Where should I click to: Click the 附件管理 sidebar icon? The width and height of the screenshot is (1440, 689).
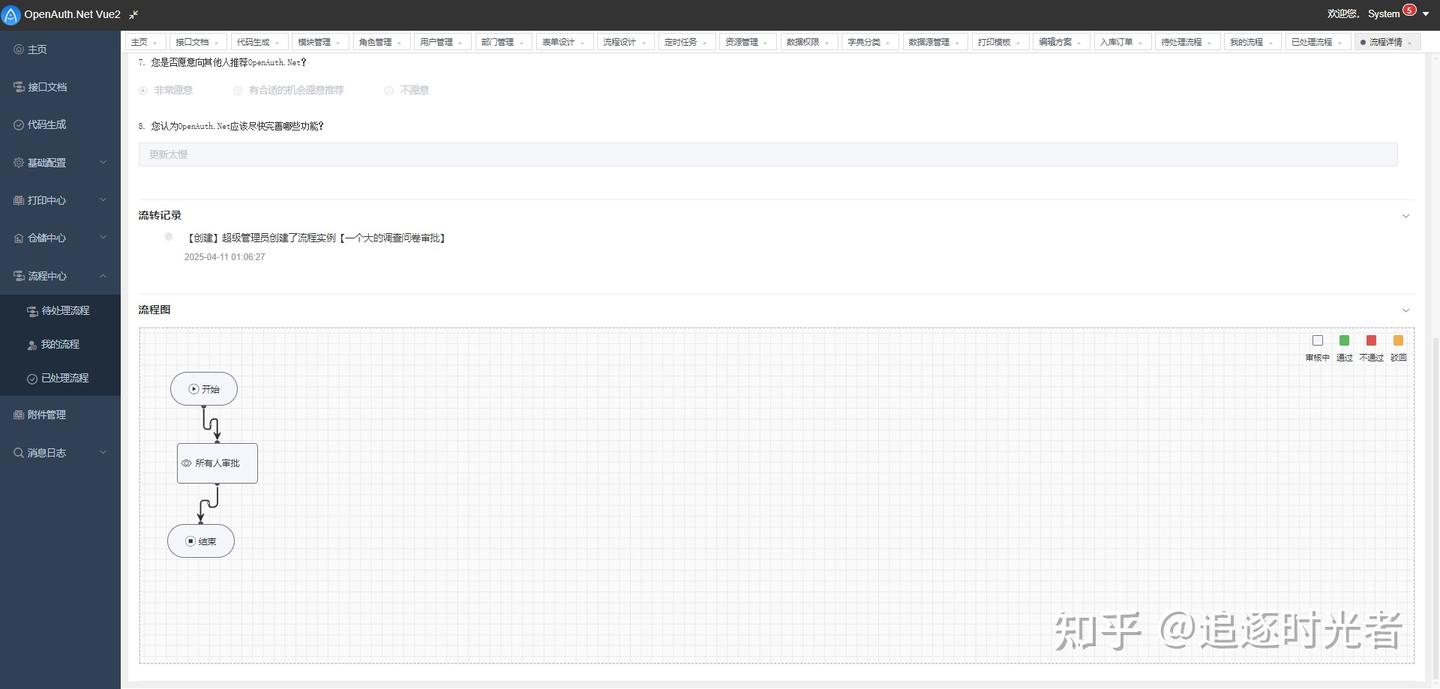point(17,413)
